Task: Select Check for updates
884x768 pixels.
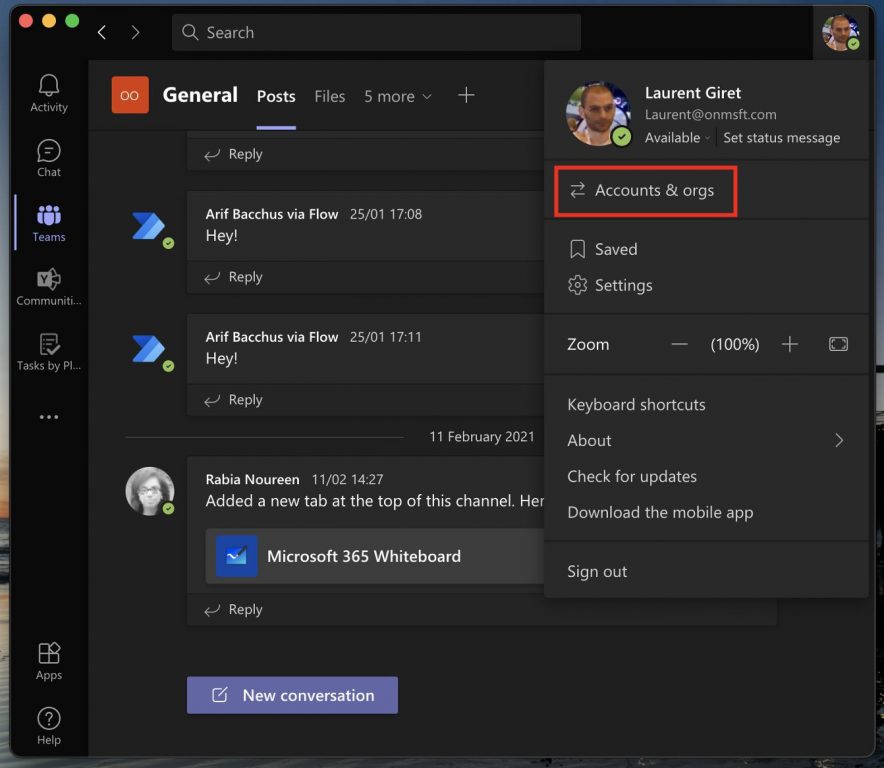Action: (x=631, y=477)
